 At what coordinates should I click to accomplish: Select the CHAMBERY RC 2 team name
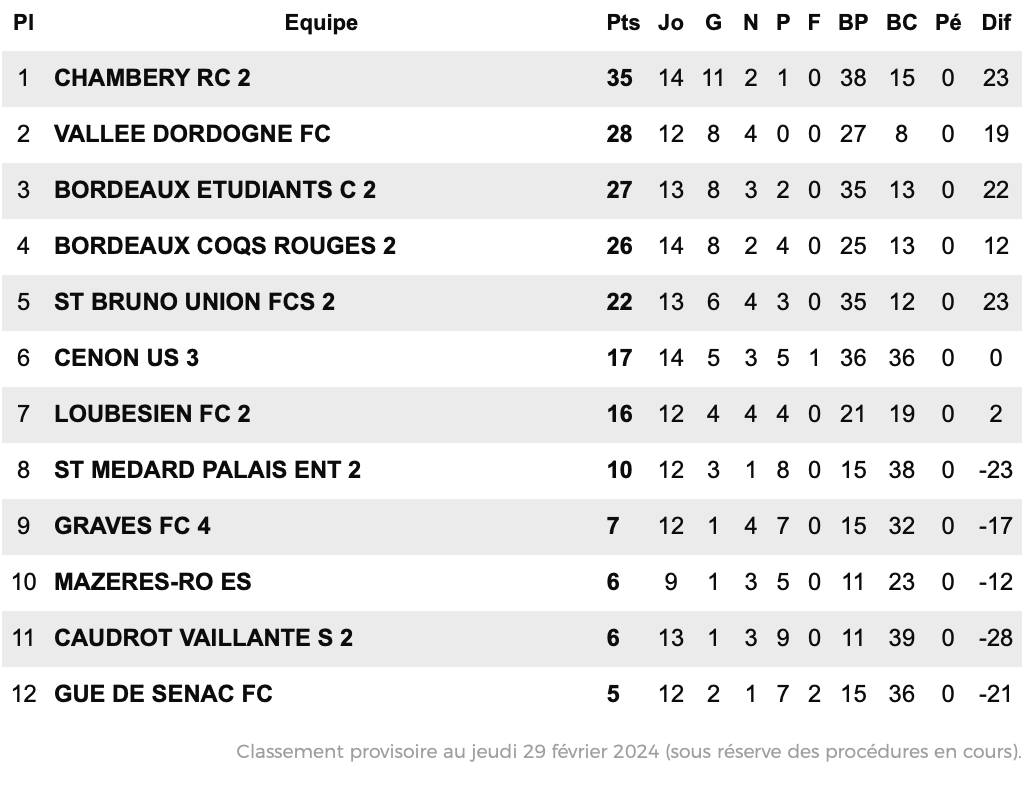pyautogui.click(x=152, y=78)
